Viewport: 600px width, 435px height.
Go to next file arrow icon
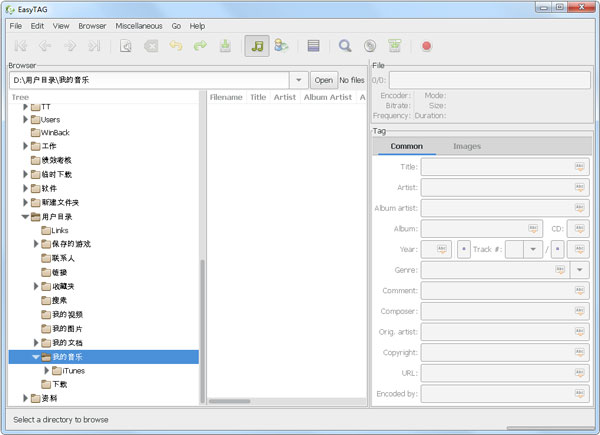click(70, 46)
